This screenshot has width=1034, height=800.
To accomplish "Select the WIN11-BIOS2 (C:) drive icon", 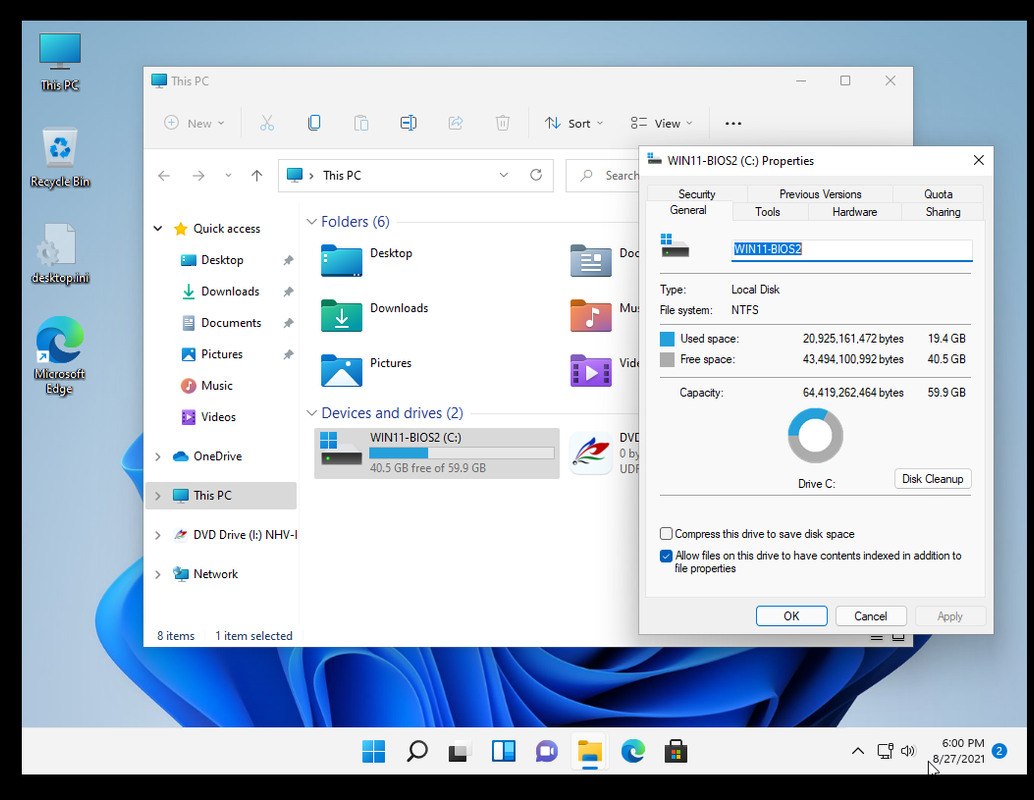I will (340, 449).
